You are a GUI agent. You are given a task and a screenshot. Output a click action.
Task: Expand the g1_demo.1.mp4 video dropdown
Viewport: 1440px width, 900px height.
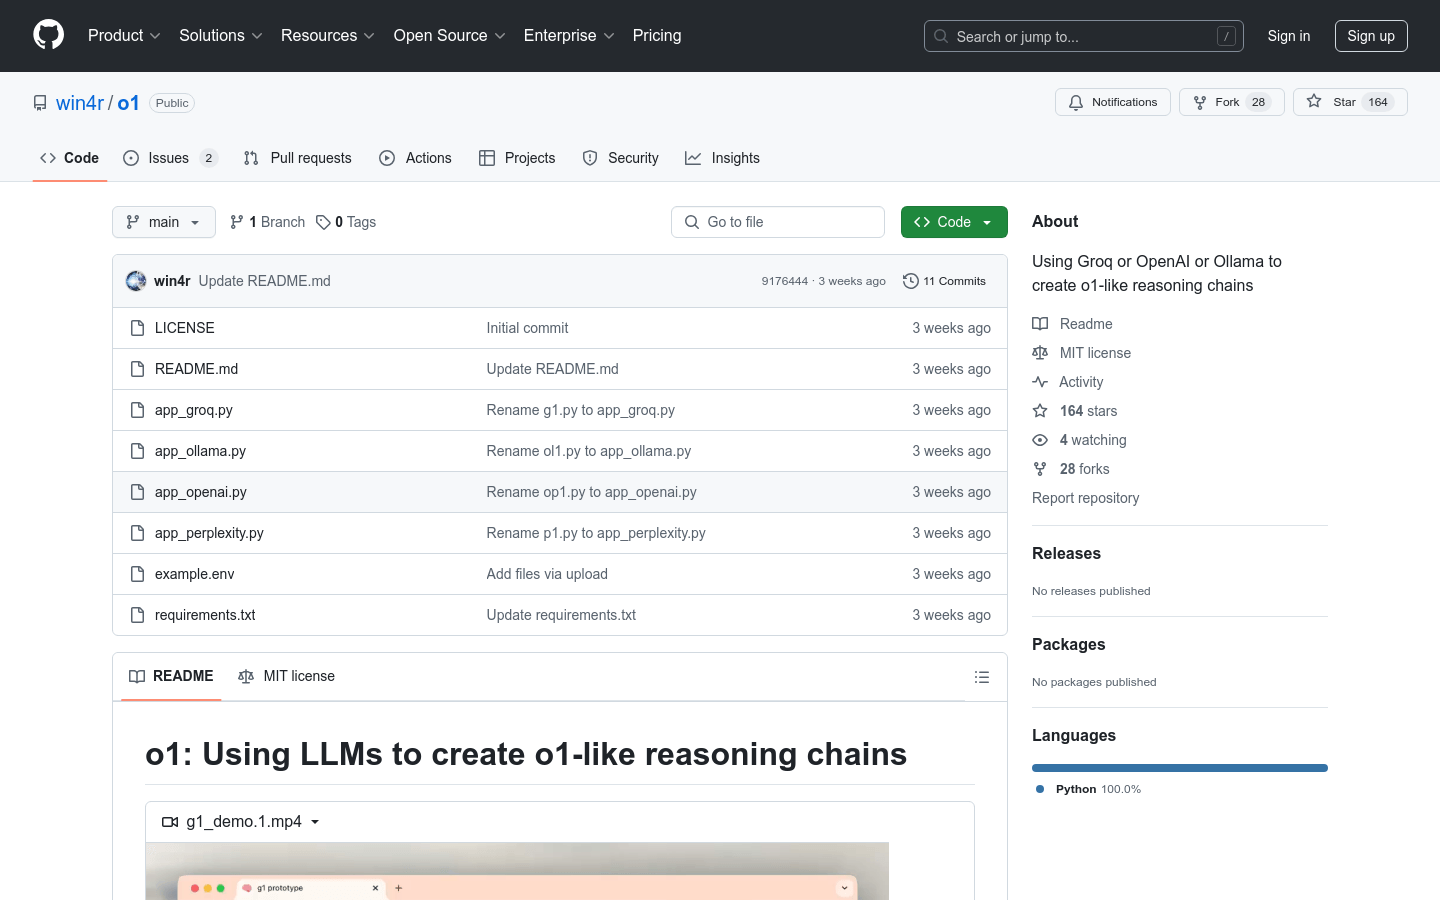coord(315,822)
